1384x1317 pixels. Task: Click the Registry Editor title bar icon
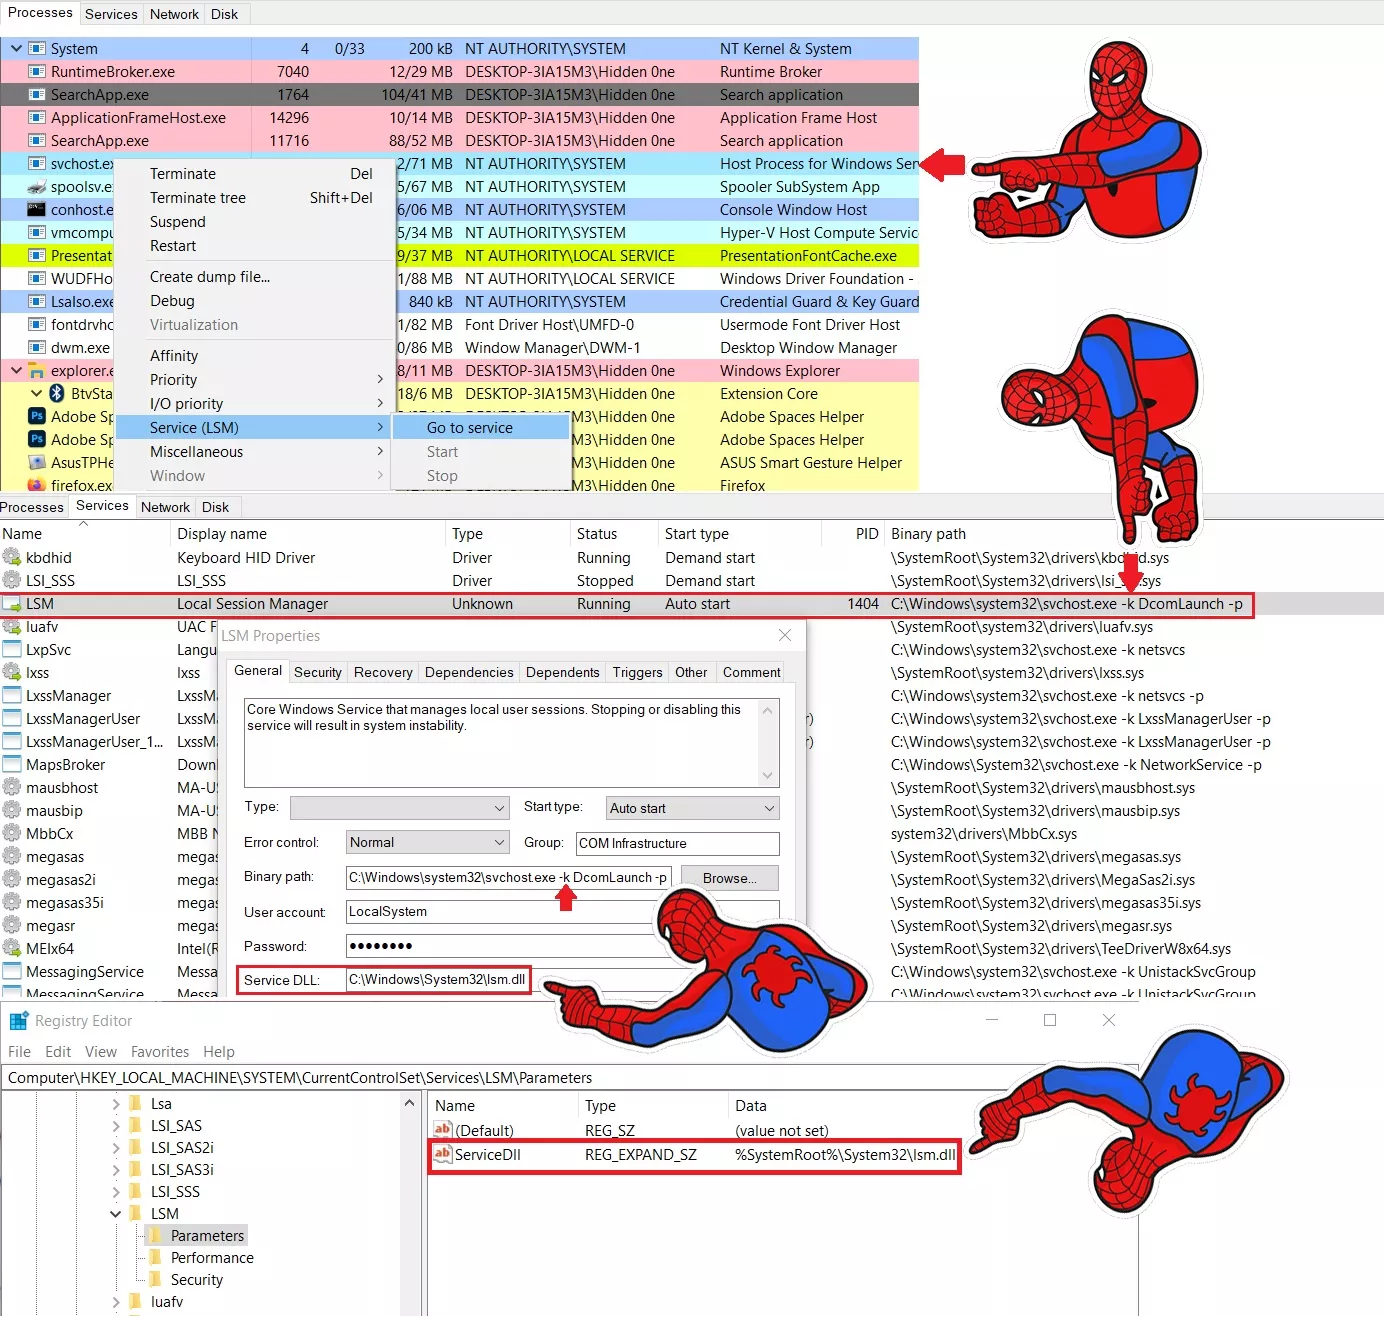point(18,1021)
